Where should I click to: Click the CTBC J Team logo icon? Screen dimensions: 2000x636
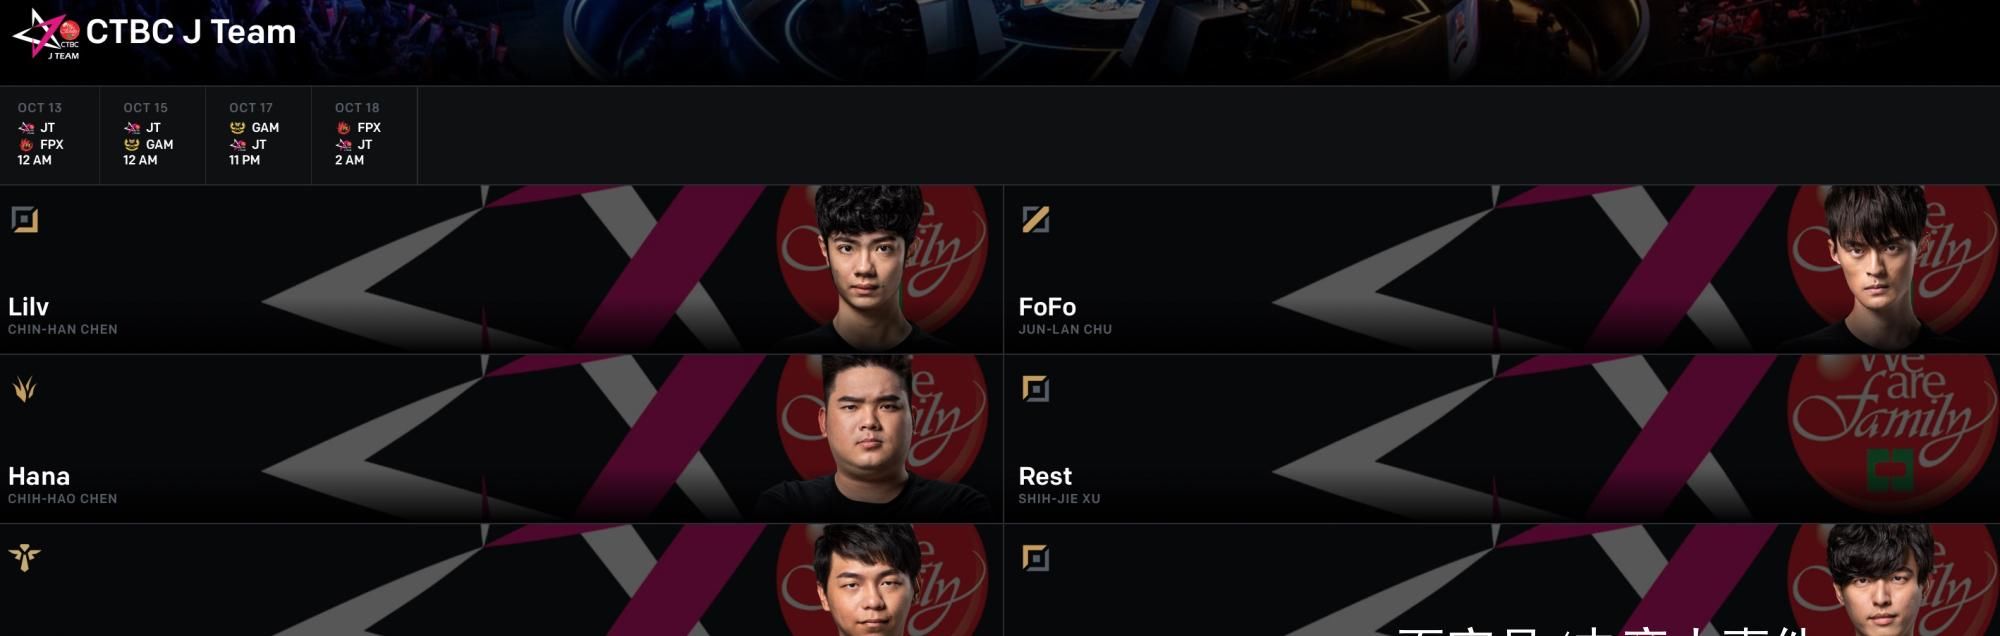tap(46, 33)
